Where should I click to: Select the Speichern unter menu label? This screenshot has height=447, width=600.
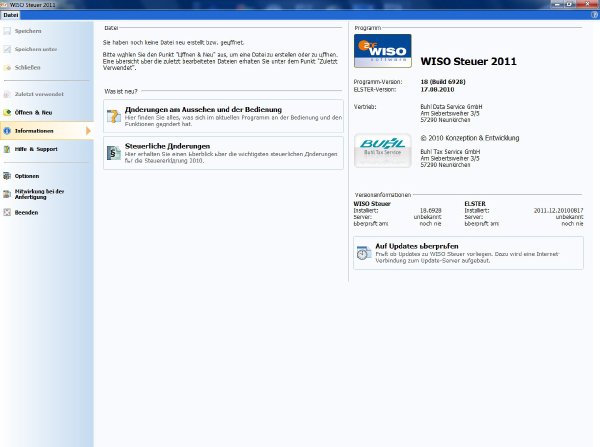[36, 49]
